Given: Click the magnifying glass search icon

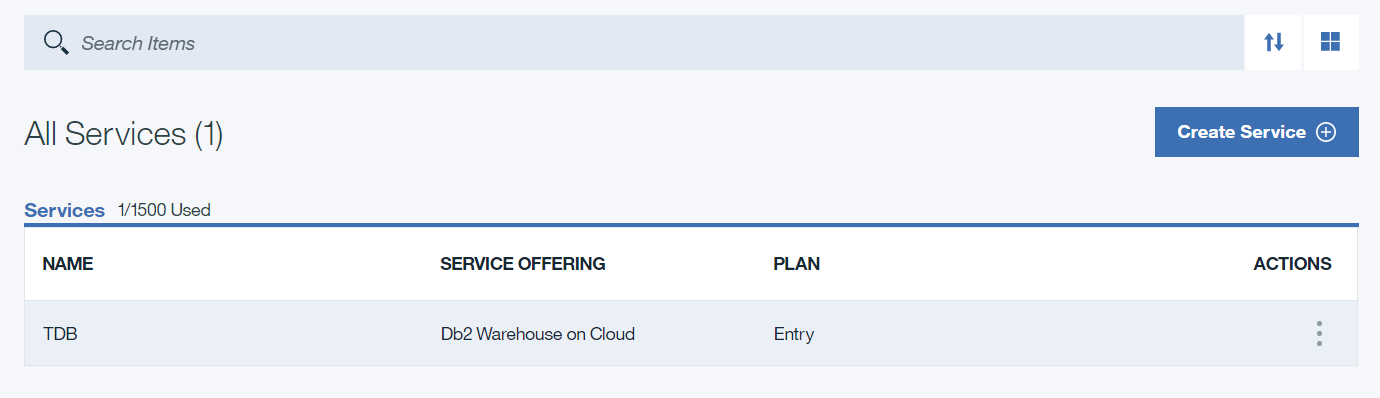Looking at the screenshot, I should 55,43.
